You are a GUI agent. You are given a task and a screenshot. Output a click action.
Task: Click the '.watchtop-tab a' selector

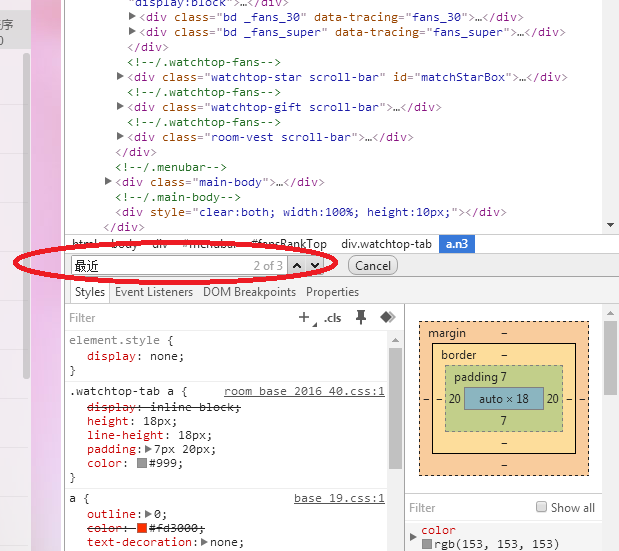pyautogui.click(x=122, y=391)
